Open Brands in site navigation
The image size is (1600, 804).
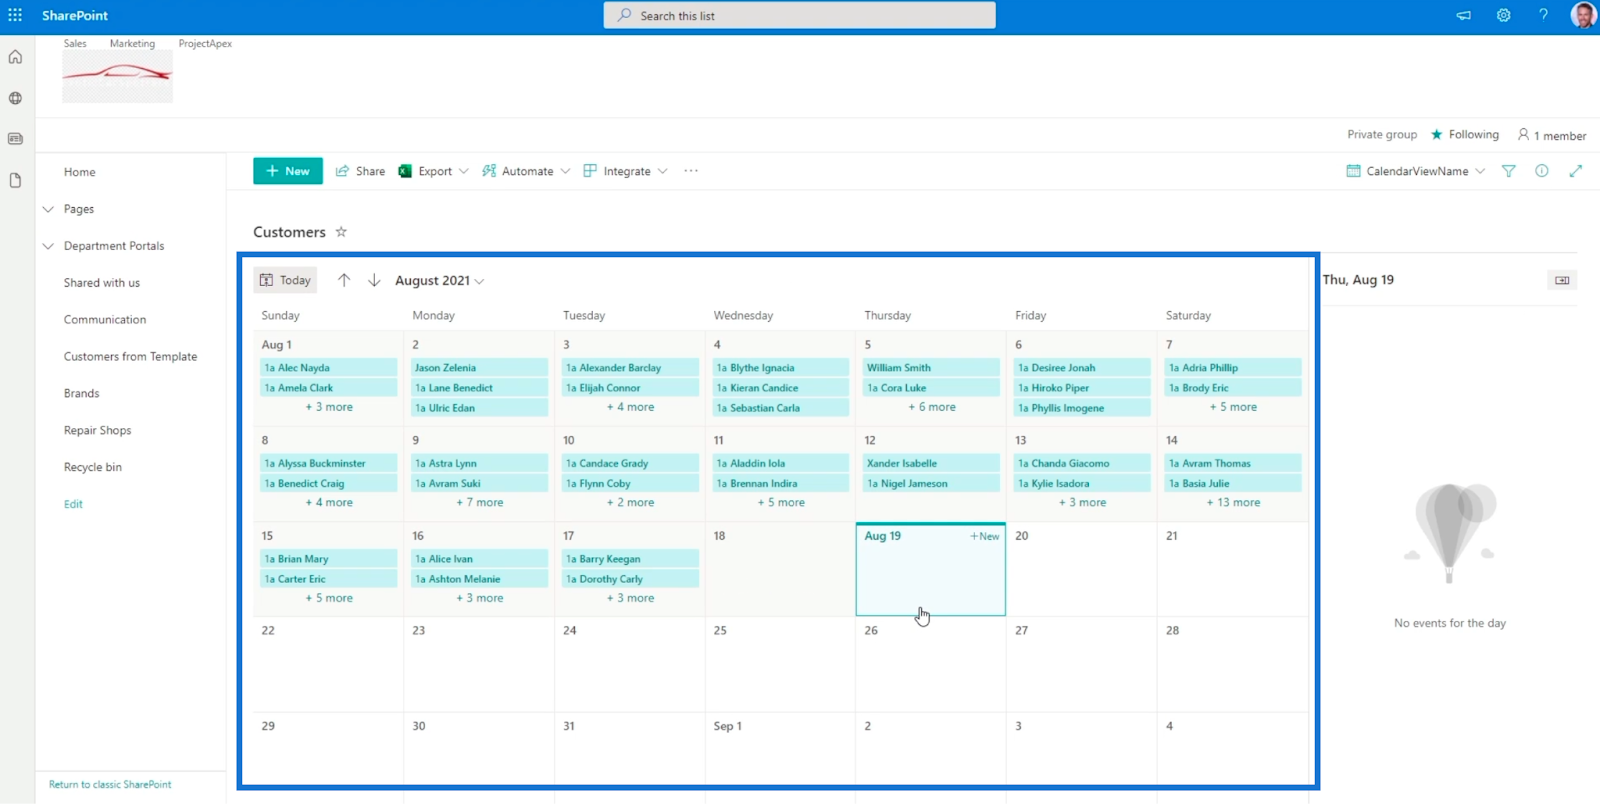81,394
